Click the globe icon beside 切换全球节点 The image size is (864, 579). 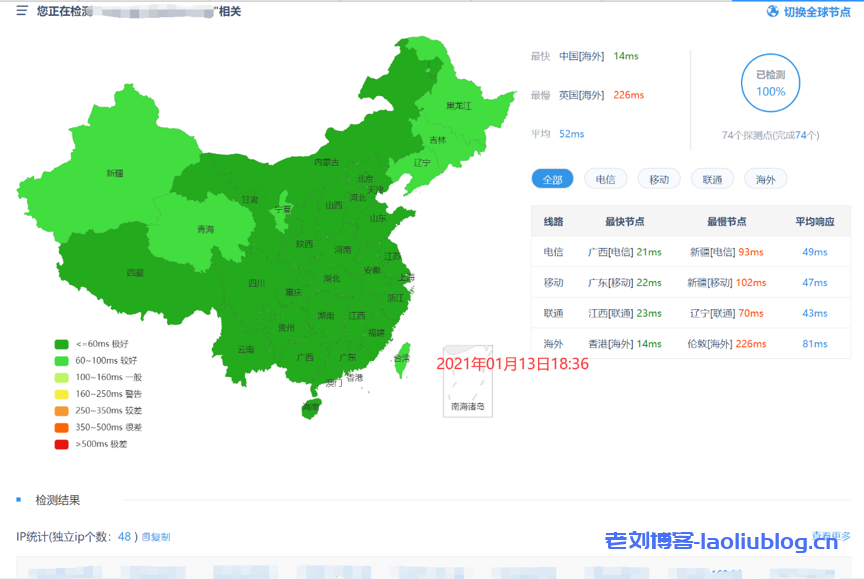coord(772,12)
